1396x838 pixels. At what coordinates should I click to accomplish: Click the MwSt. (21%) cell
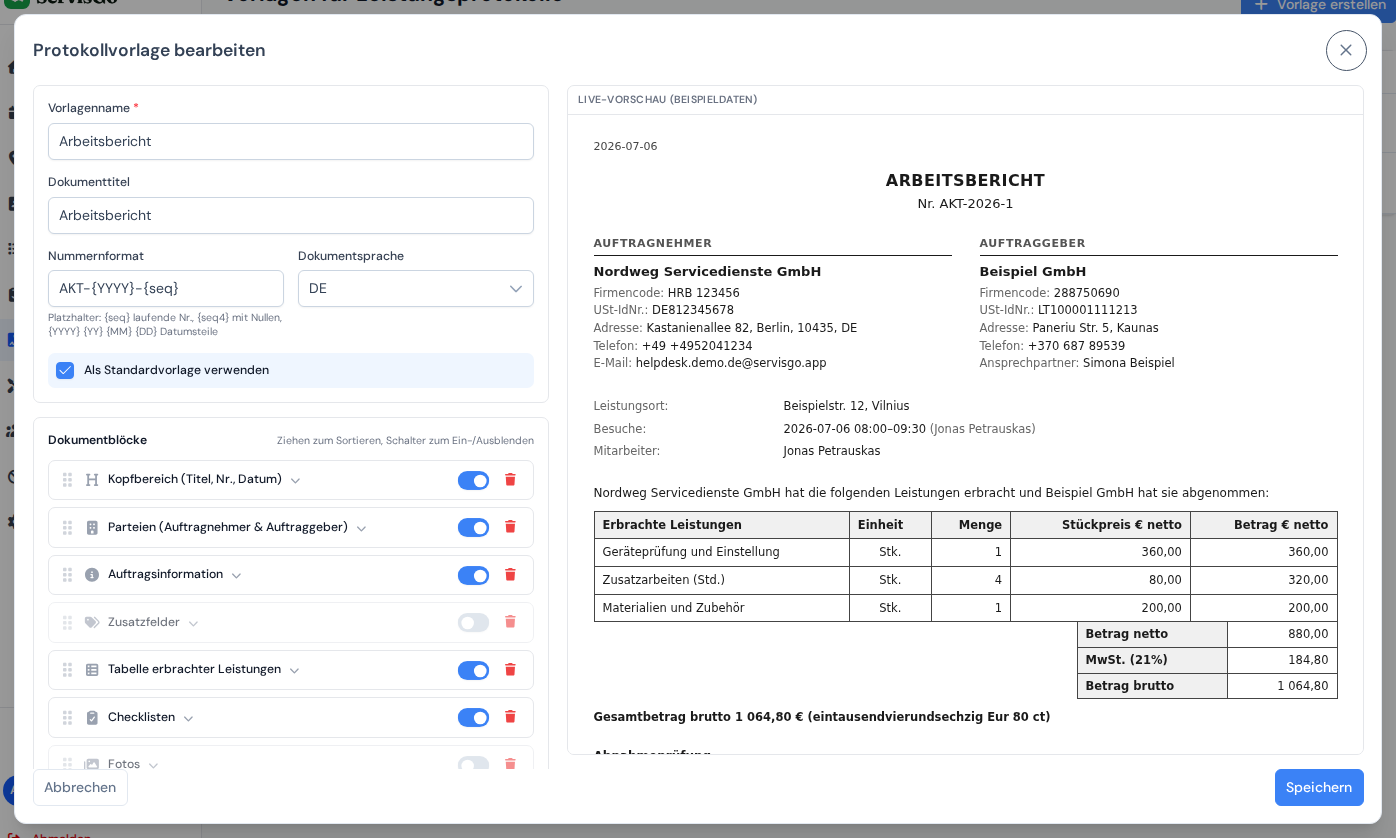tap(1152, 660)
